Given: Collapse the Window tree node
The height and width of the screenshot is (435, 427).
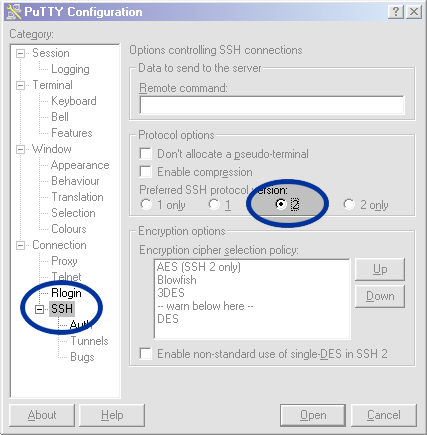Looking at the screenshot, I should coord(20,149).
